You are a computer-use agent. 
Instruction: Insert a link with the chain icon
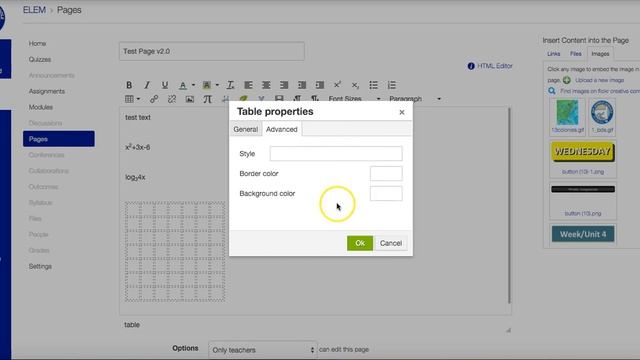click(x=154, y=99)
